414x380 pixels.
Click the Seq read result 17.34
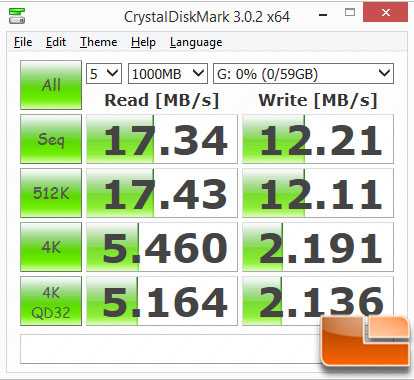[x=162, y=139]
